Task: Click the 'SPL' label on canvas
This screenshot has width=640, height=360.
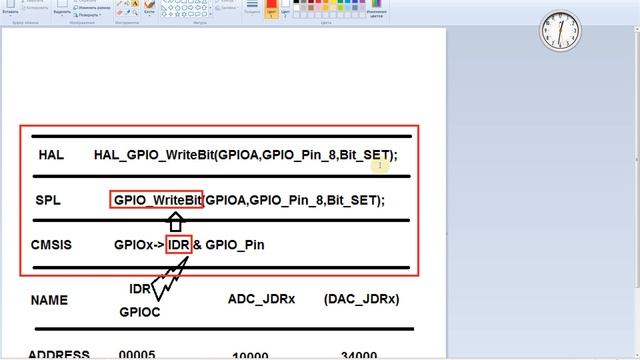Action: tap(48, 200)
